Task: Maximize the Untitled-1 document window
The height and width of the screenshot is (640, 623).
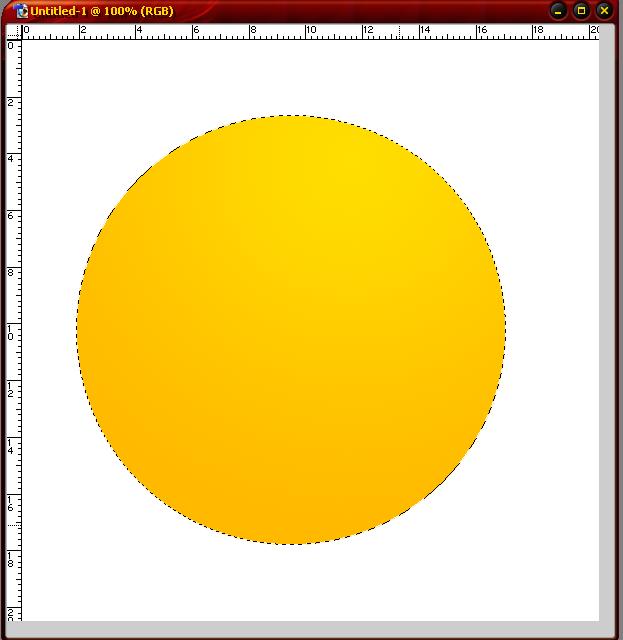Action: point(581,11)
